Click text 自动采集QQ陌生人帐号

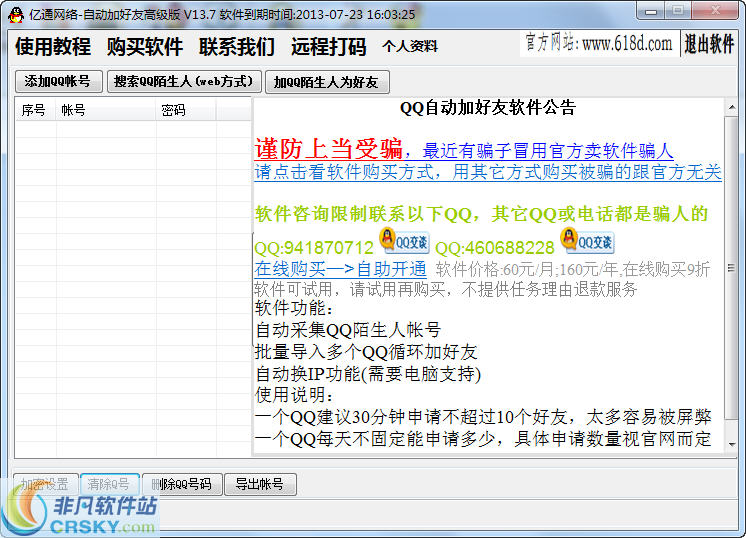click(x=348, y=330)
